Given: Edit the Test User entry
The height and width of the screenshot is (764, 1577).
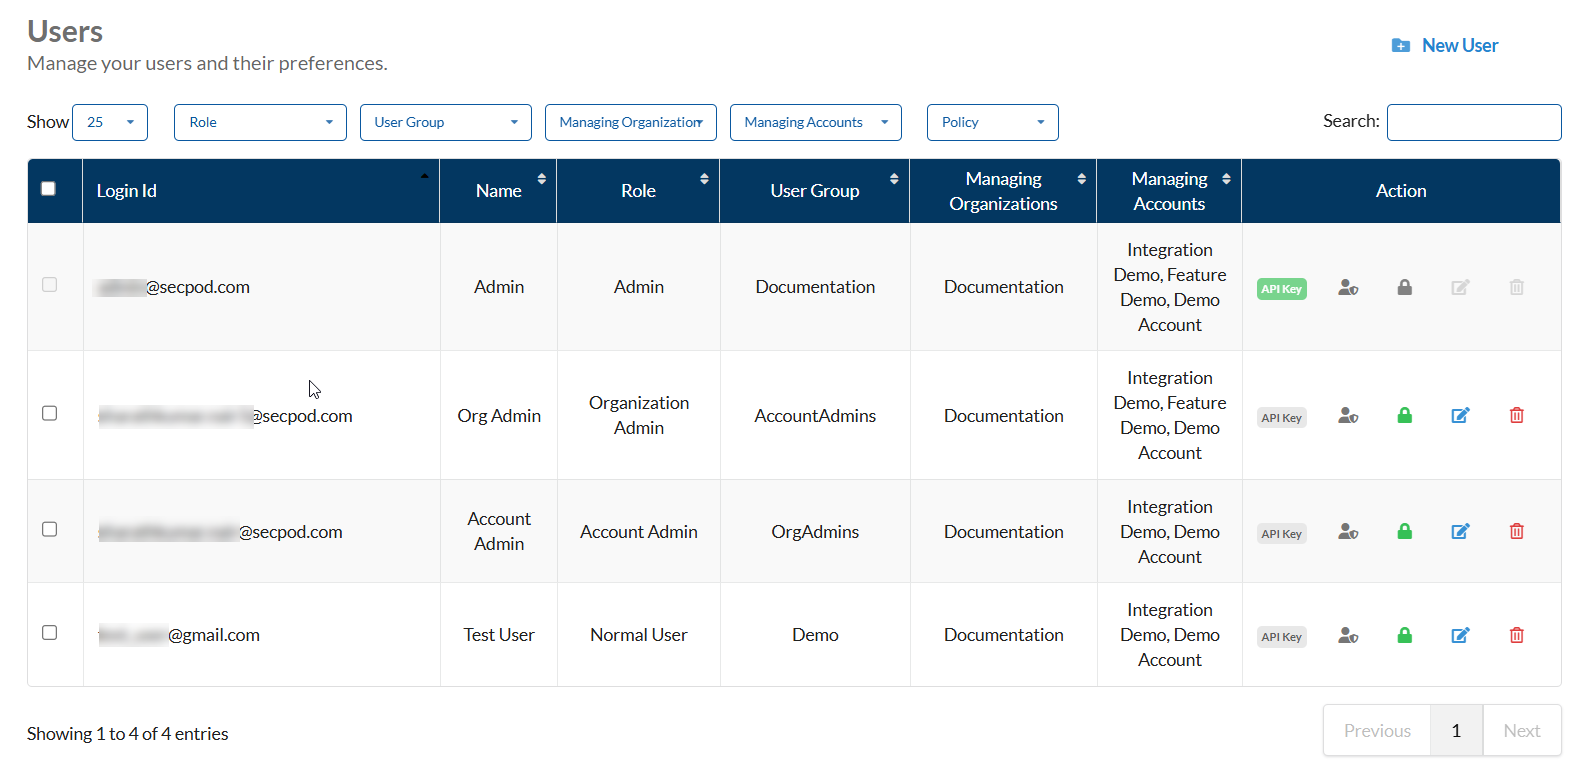Looking at the screenshot, I should (x=1460, y=636).
